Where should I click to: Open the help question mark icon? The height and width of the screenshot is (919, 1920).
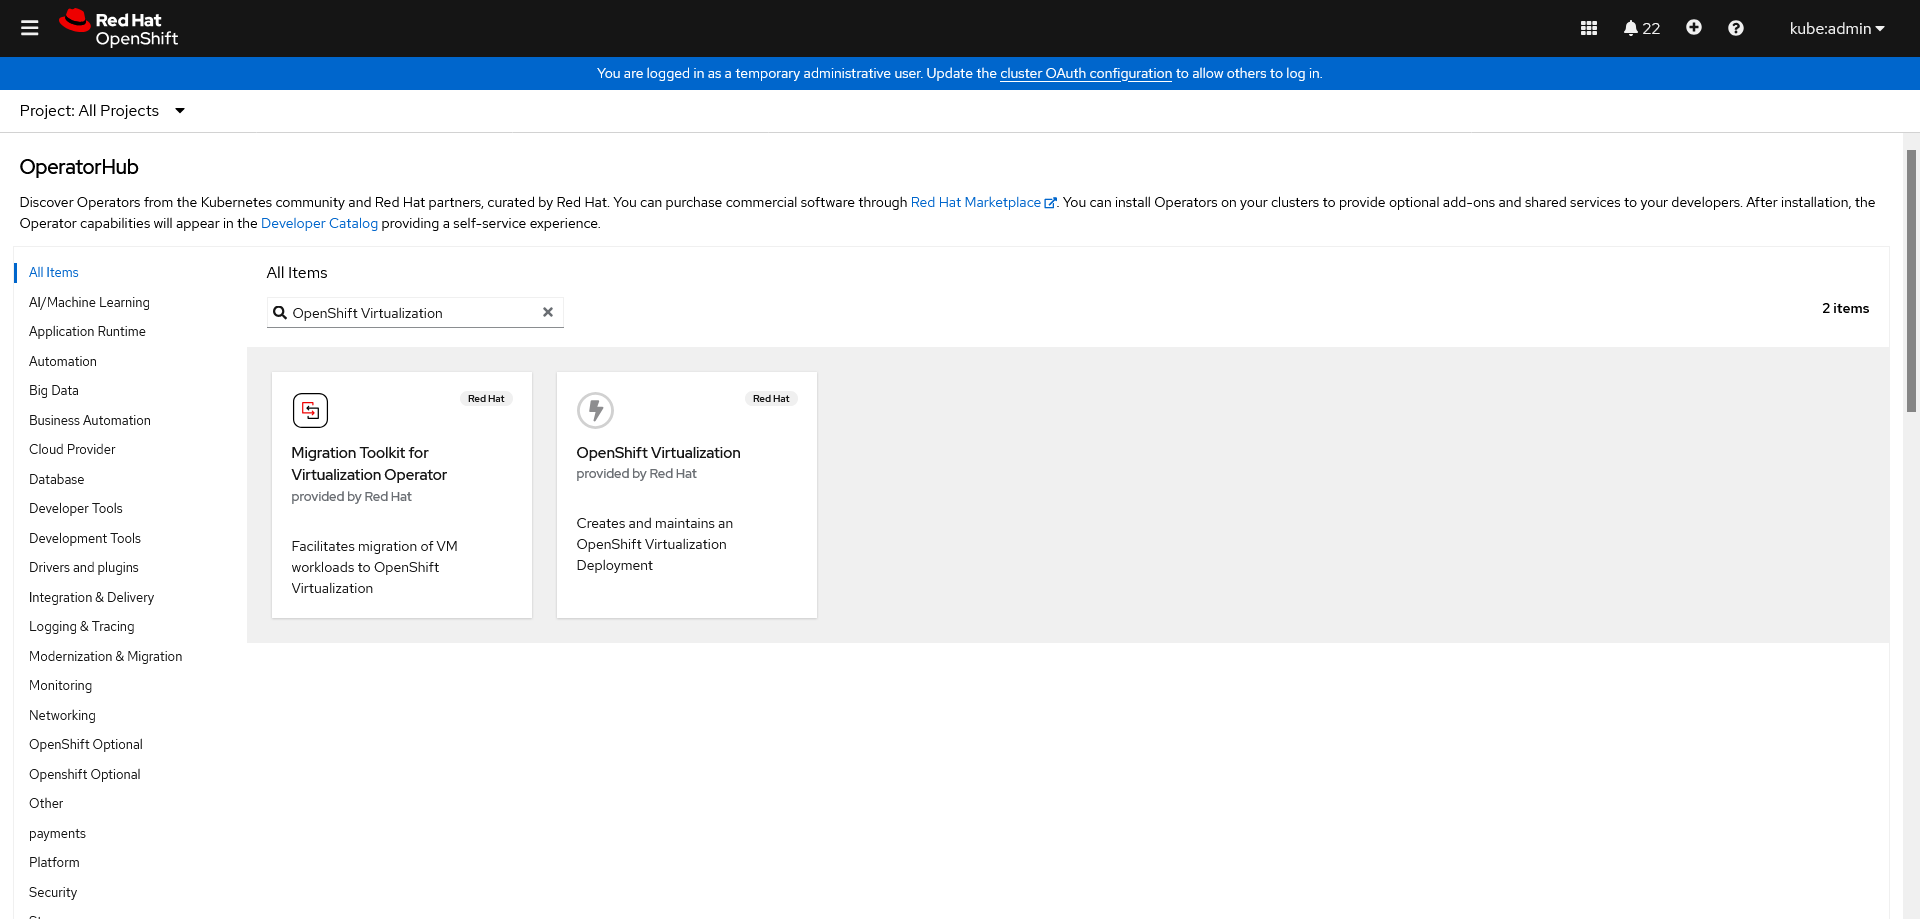(1735, 28)
